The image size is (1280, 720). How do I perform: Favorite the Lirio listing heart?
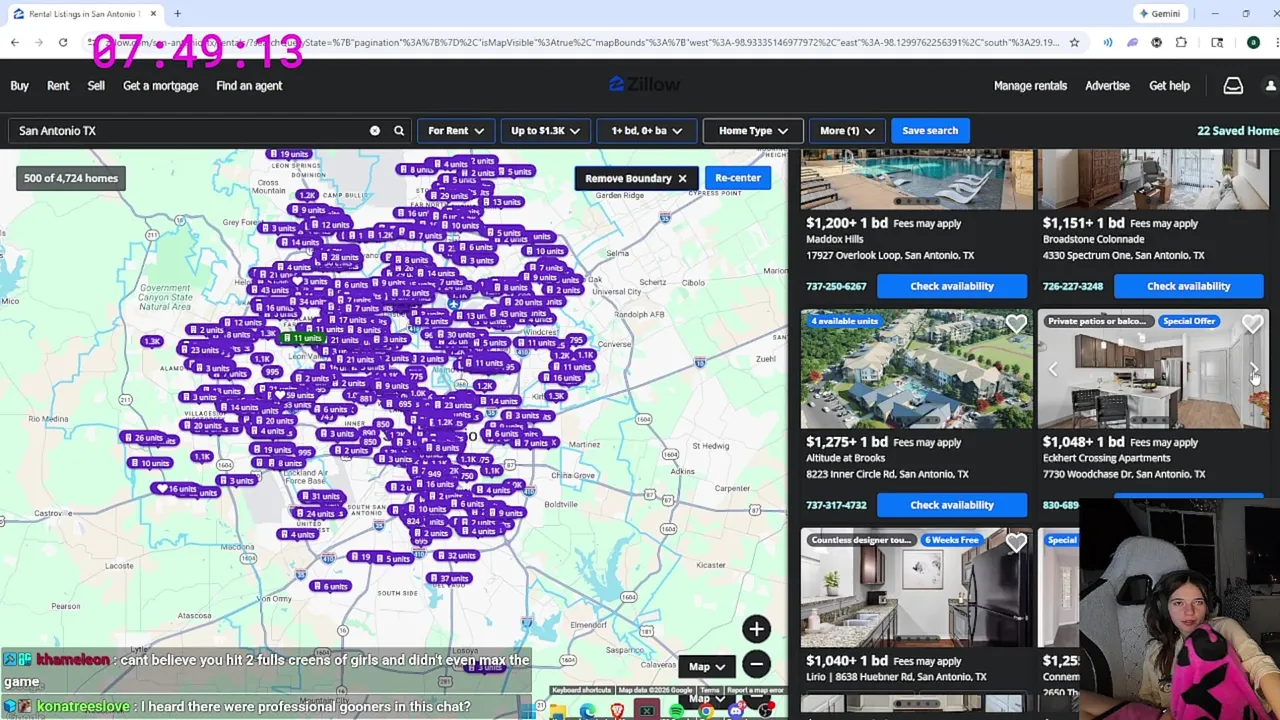[x=1016, y=543]
